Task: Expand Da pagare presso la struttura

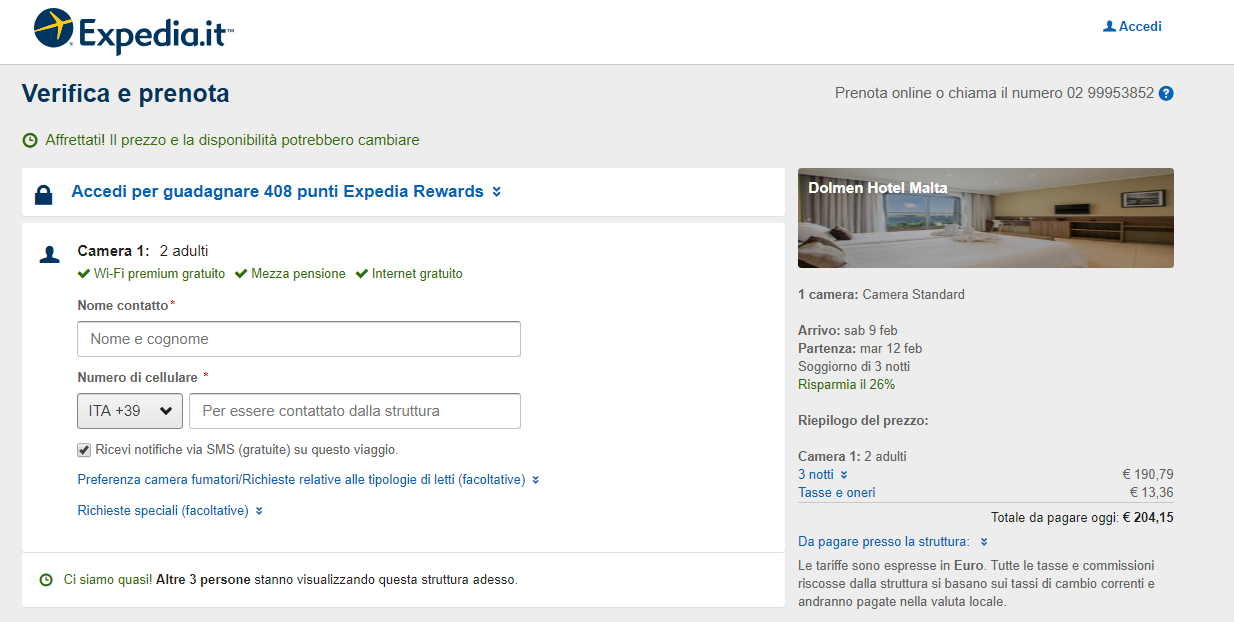Action: [x=893, y=542]
